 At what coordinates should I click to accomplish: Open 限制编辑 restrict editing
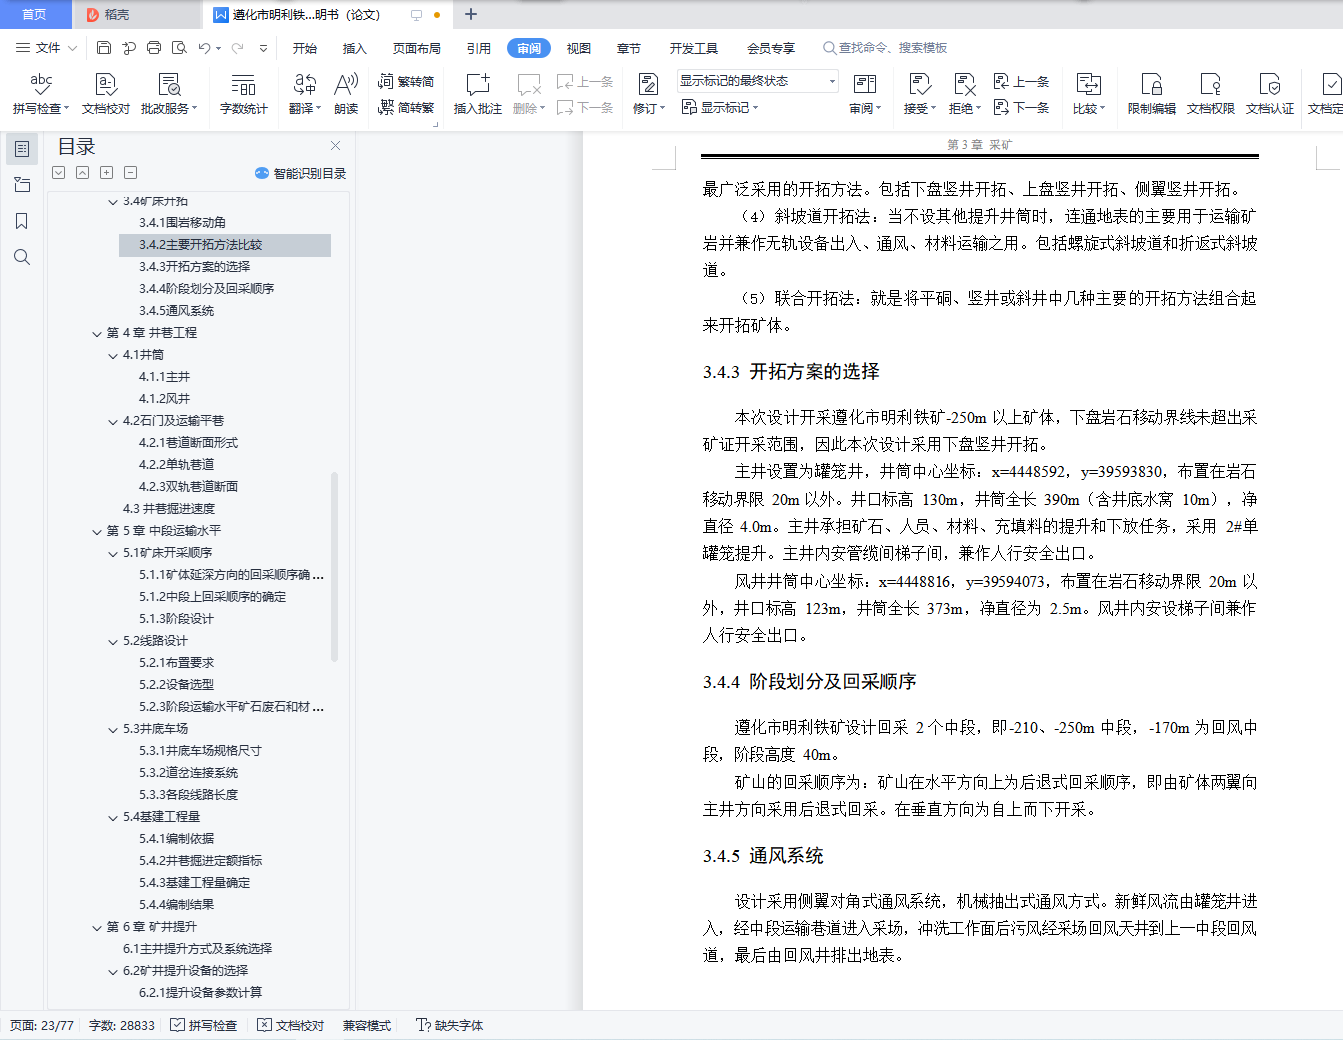click(x=1152, y=94)
